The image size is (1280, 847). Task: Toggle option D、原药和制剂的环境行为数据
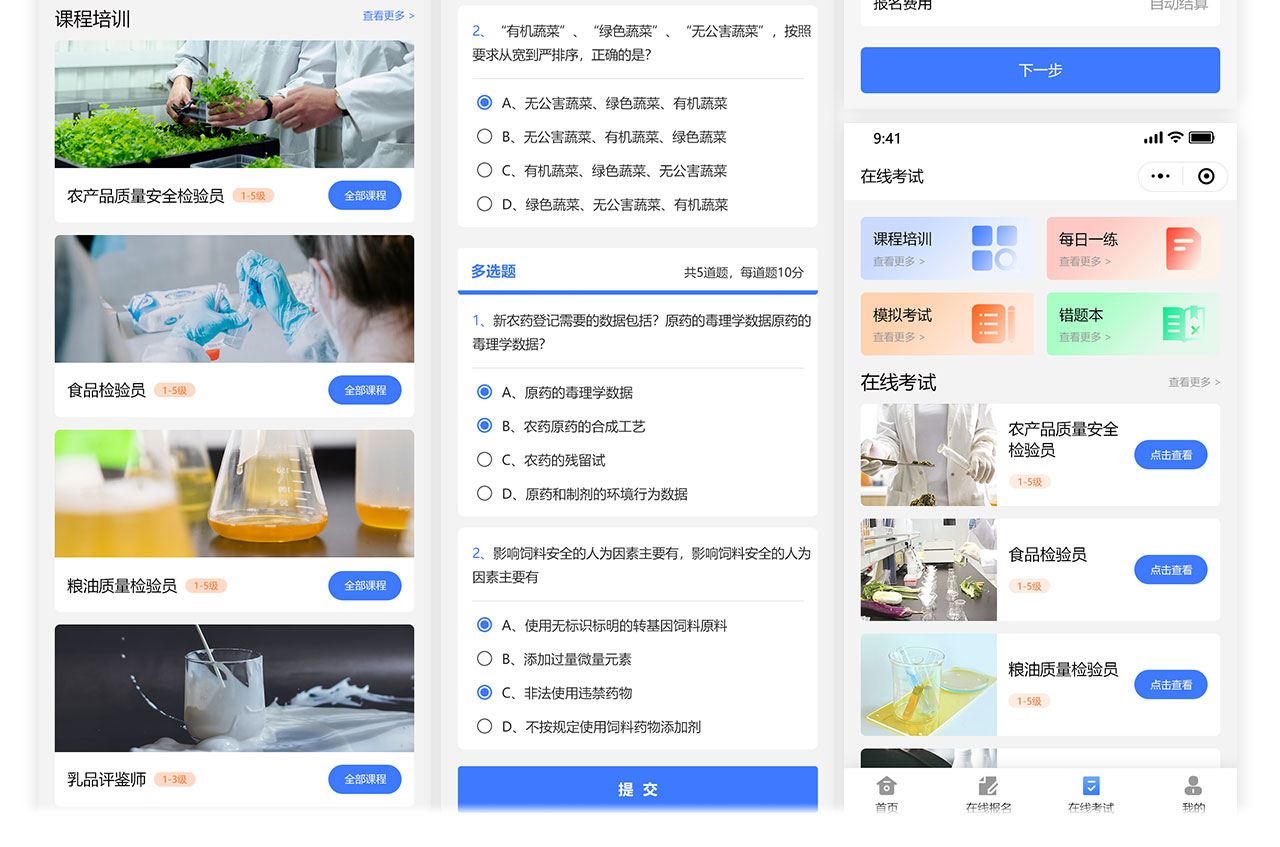582,493
